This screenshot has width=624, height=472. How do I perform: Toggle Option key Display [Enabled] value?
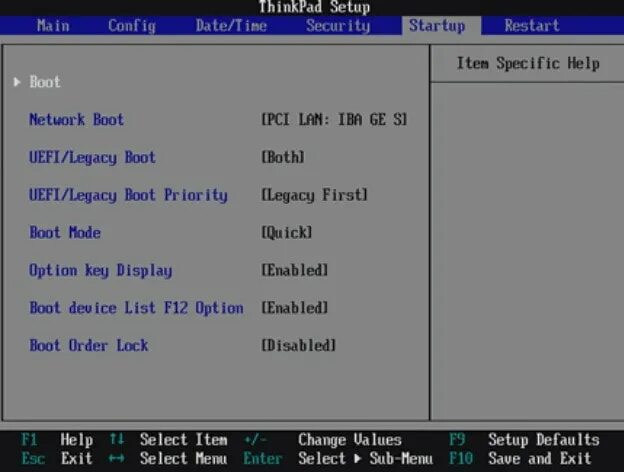click(x=294, y=270)
